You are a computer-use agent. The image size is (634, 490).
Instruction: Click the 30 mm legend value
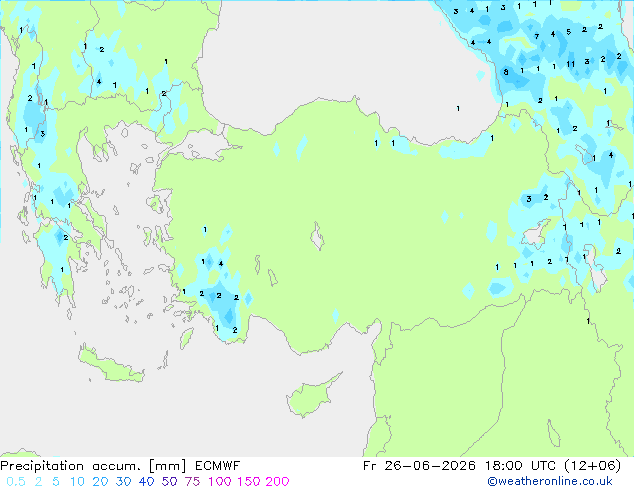(x=123, y=482)
